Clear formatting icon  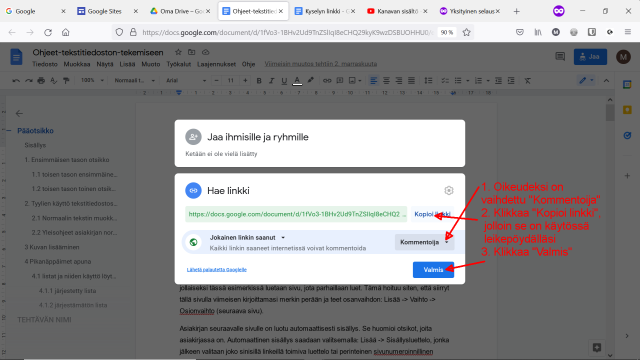(x=527, y=81)
